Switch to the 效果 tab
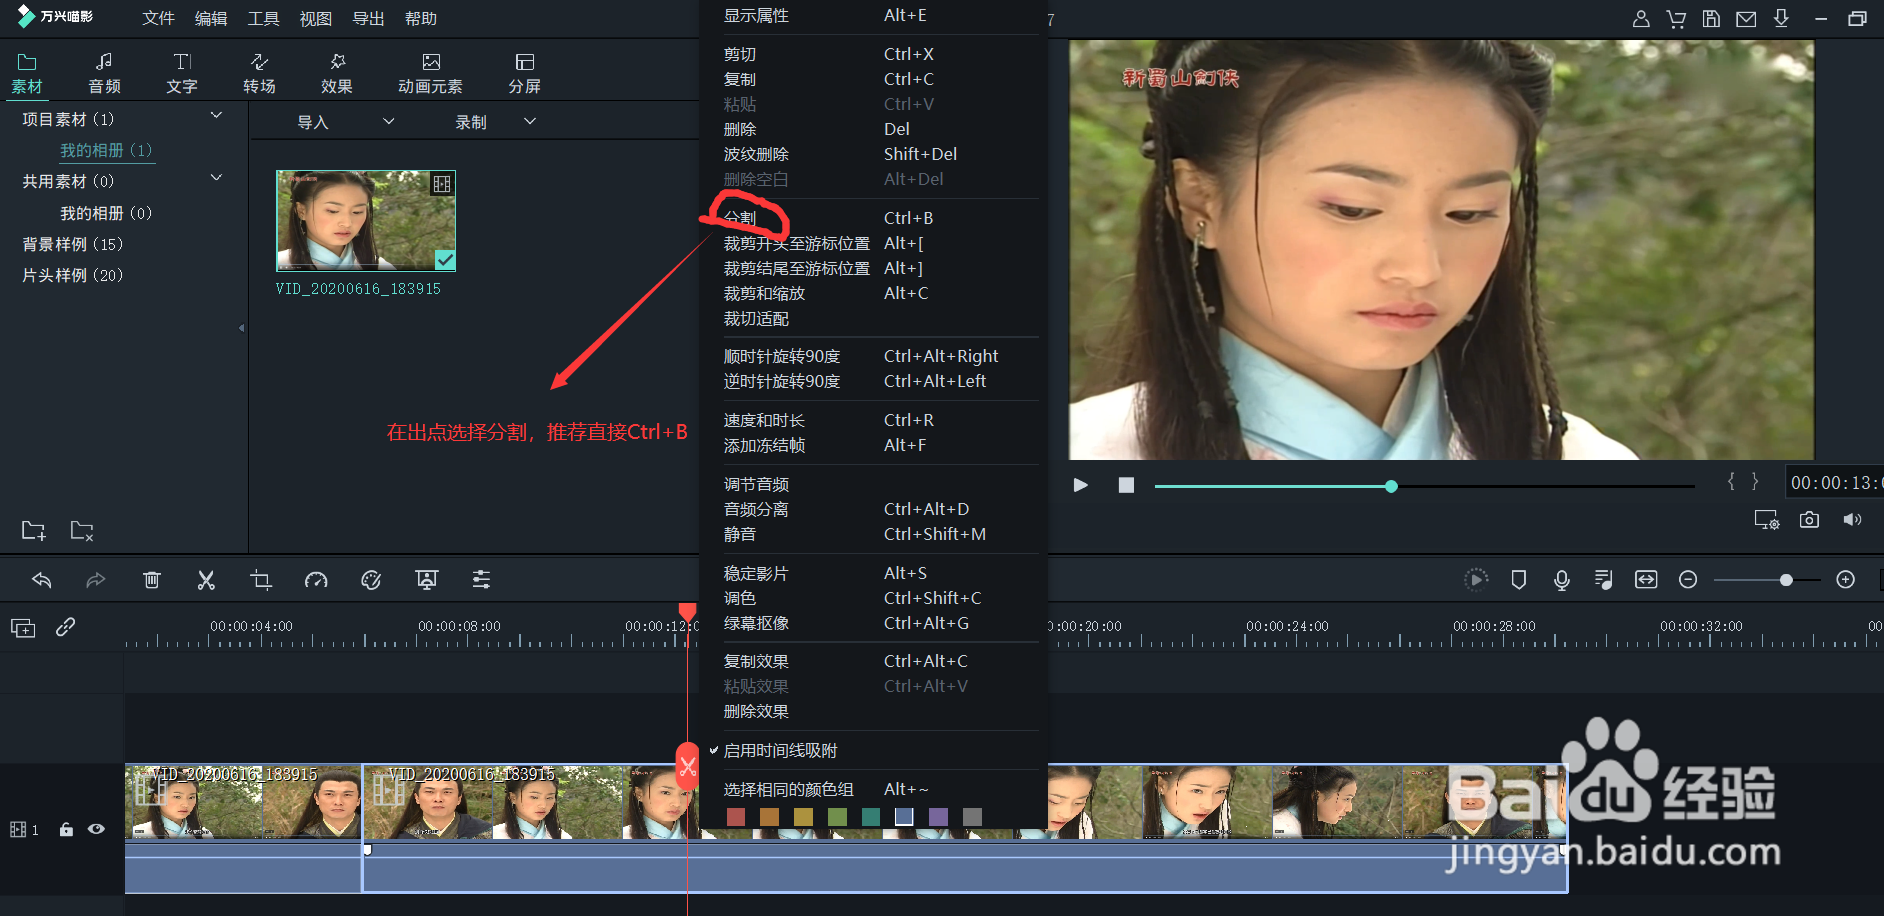Viewport: 1884px width, 916px height. pos(337,73)
